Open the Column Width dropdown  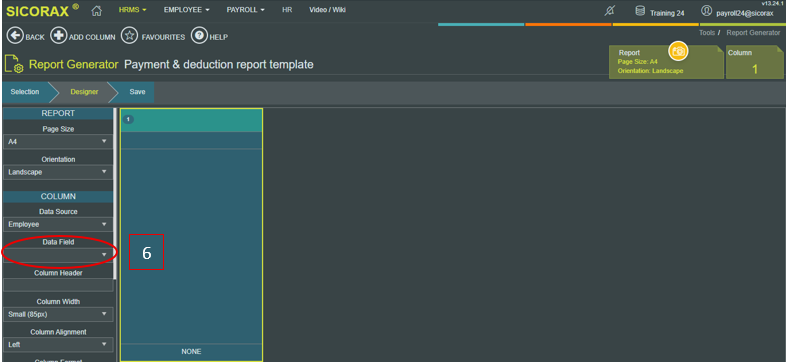click(58, 314)
